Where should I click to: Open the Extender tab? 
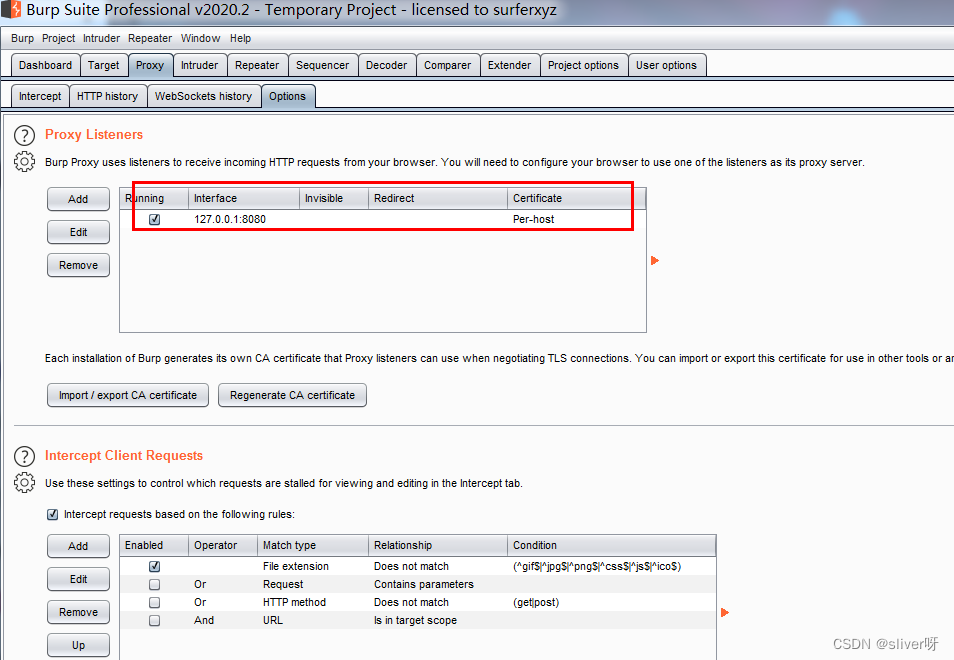(x=509, y=65)
